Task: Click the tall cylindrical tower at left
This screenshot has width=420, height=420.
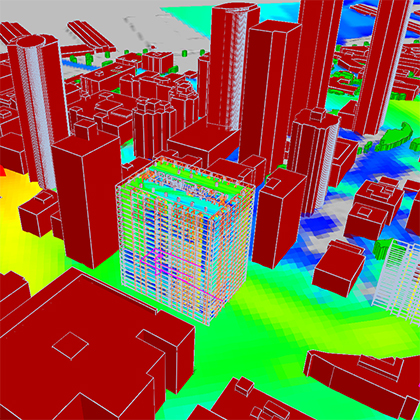Action: 37,110
